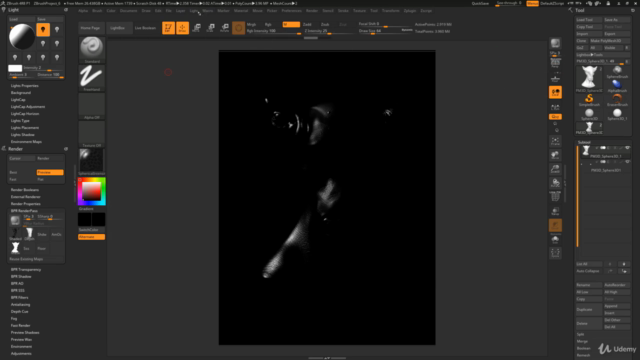Expand the BPR Transparency section
This screenshot has width=640, height=360.
(26, 269)
